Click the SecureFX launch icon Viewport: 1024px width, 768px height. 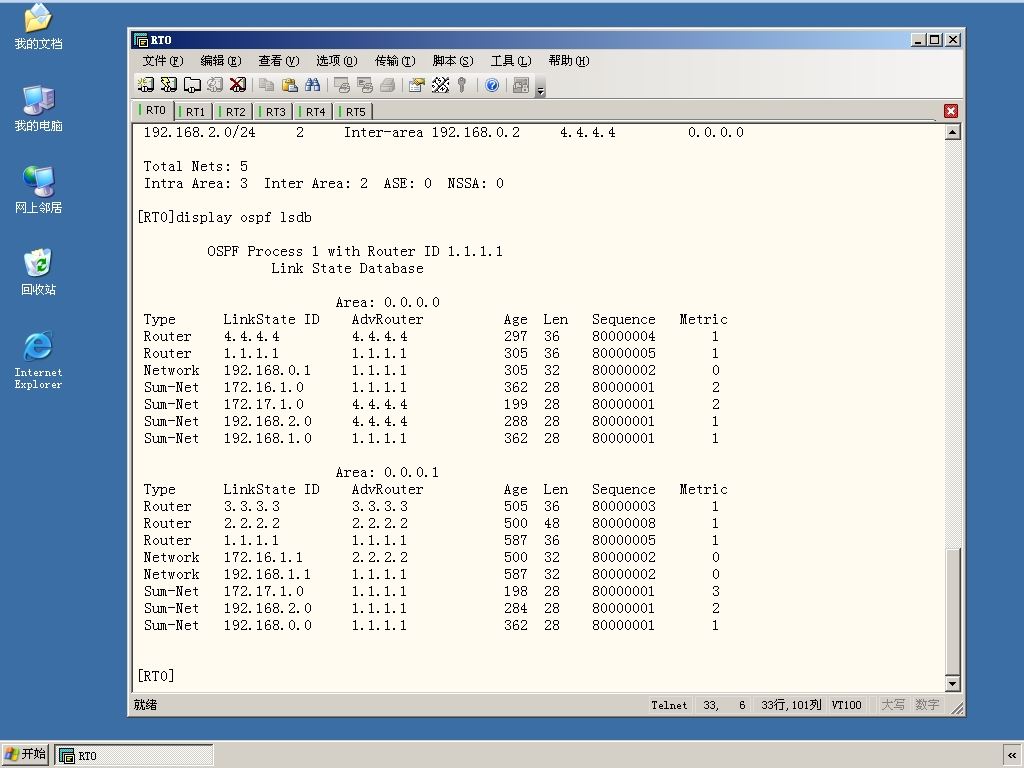520,85
